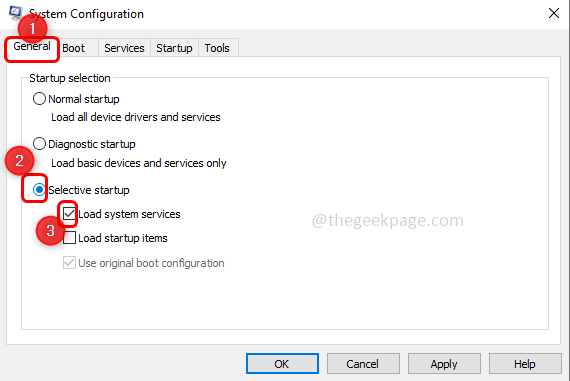Choose the Diagnostic startup option
570x381 pixels.
39,144
